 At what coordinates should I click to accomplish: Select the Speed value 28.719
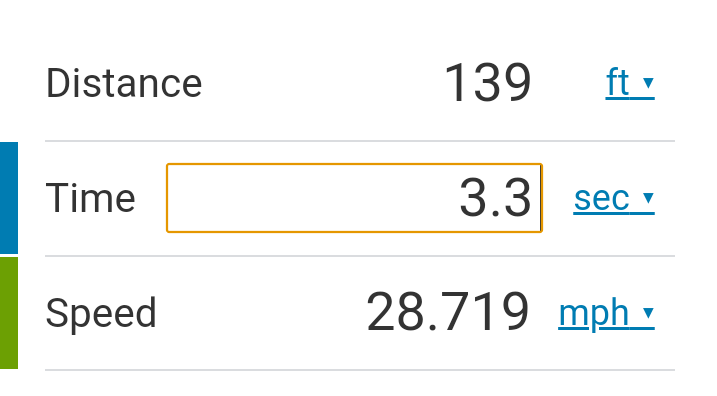(x=448, y=312)
